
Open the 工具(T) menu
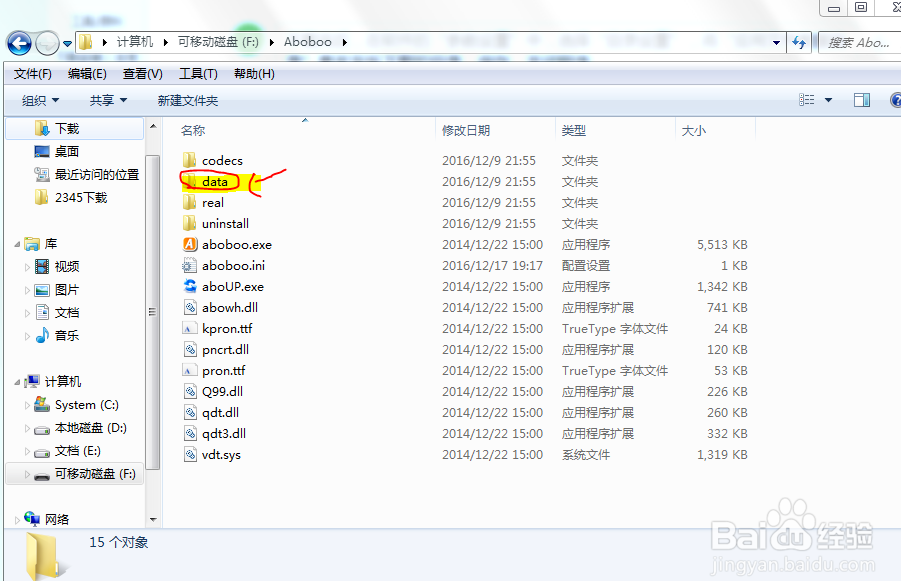coord(198,74)
